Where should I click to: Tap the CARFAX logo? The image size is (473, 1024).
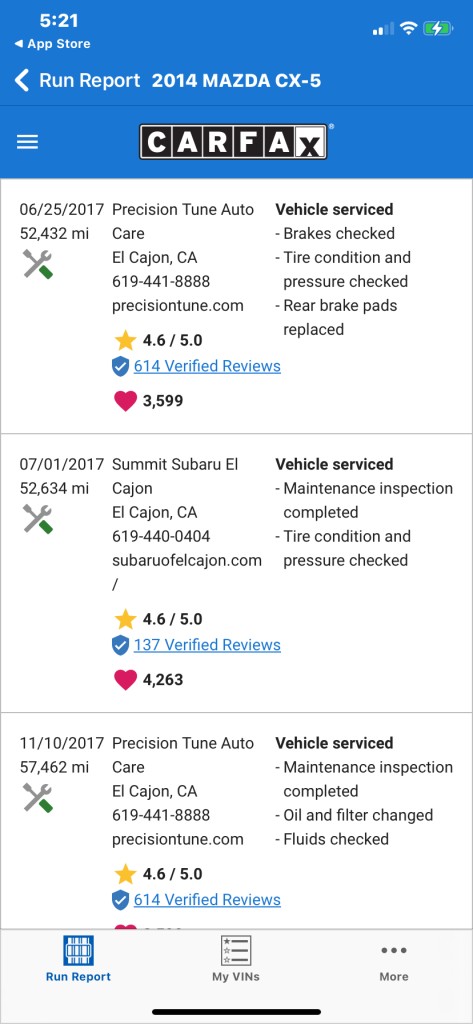(233, 142)
